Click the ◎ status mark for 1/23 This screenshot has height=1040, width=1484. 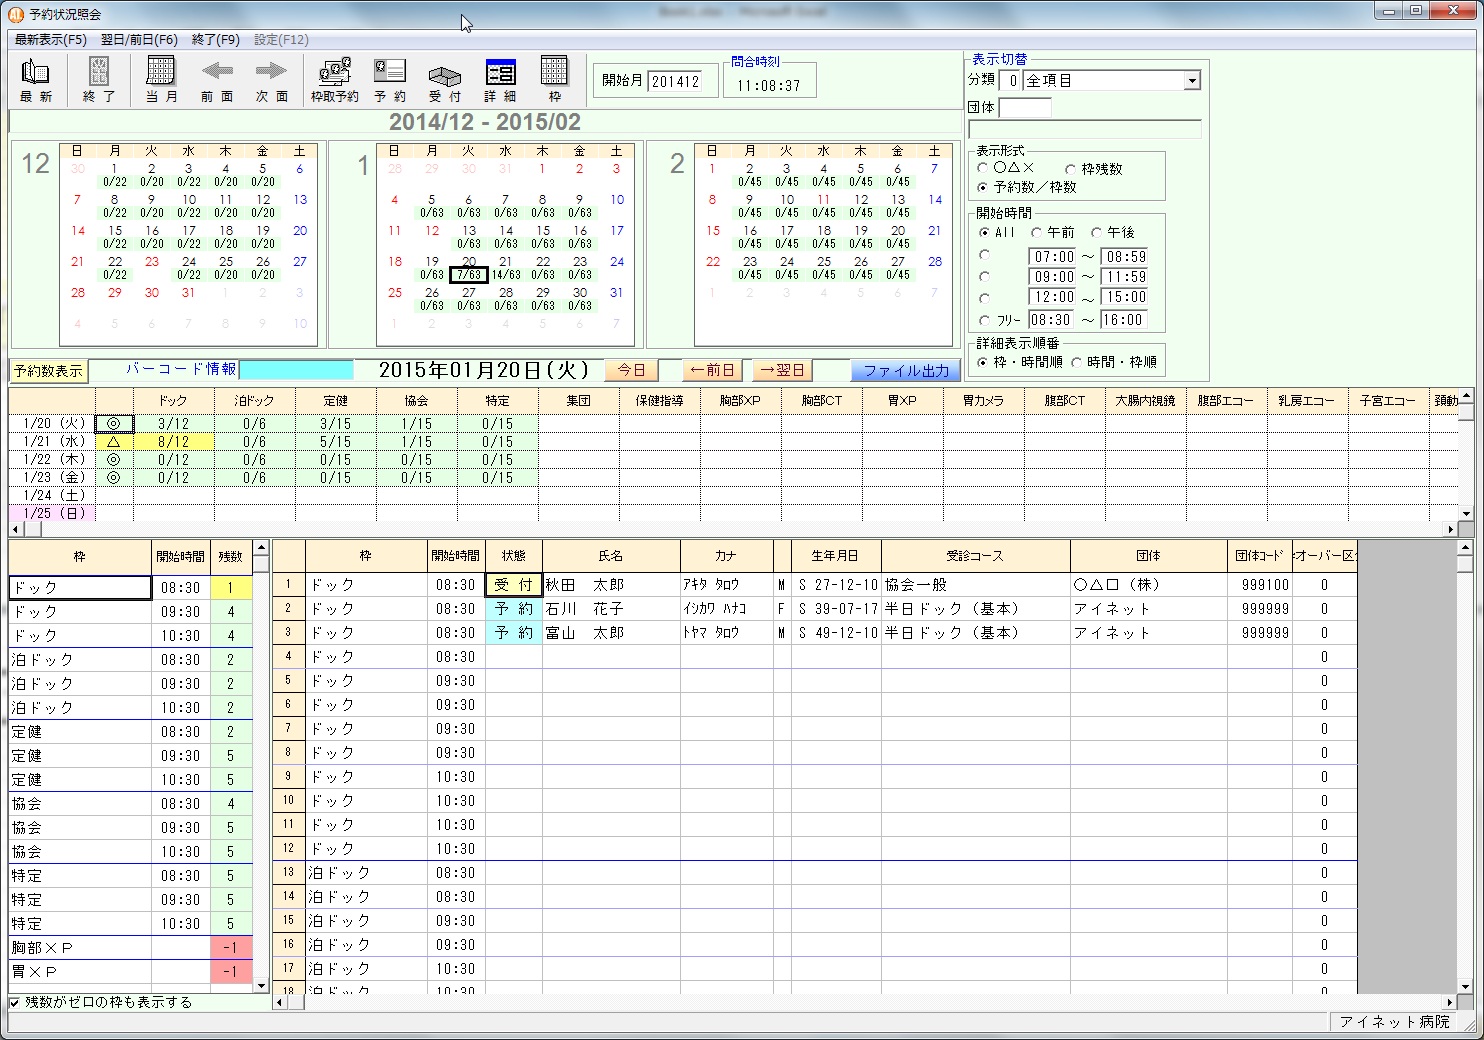click(x=114, y=477)
